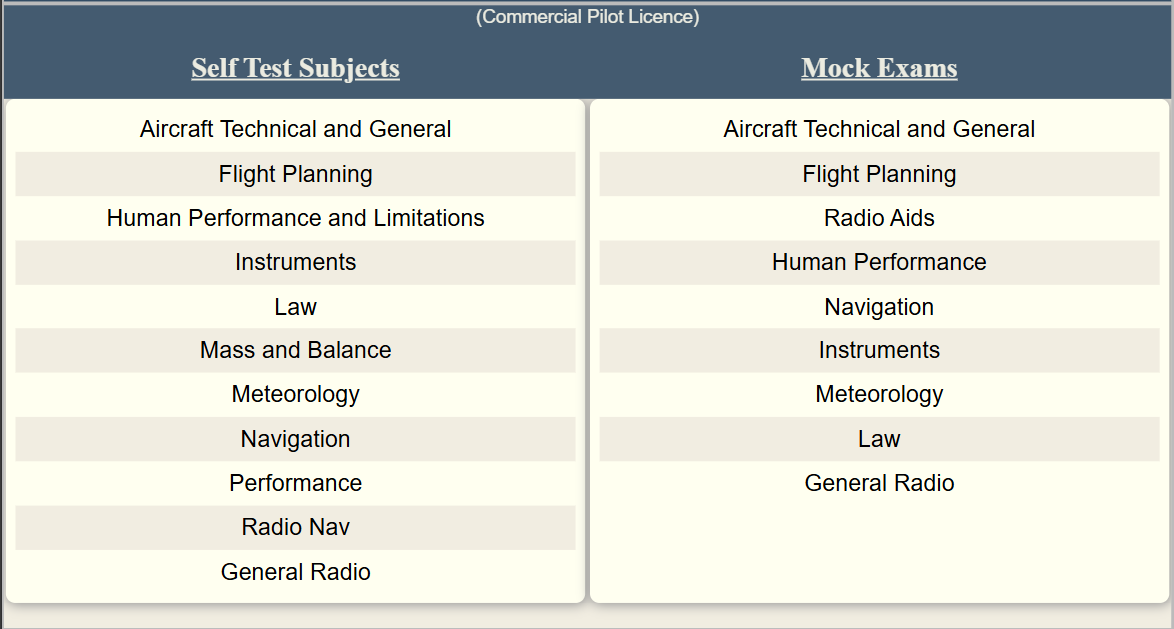Open Human Performance and Limitations self test
Screen dimensions: 1174x629
click(x=295, y=219)
